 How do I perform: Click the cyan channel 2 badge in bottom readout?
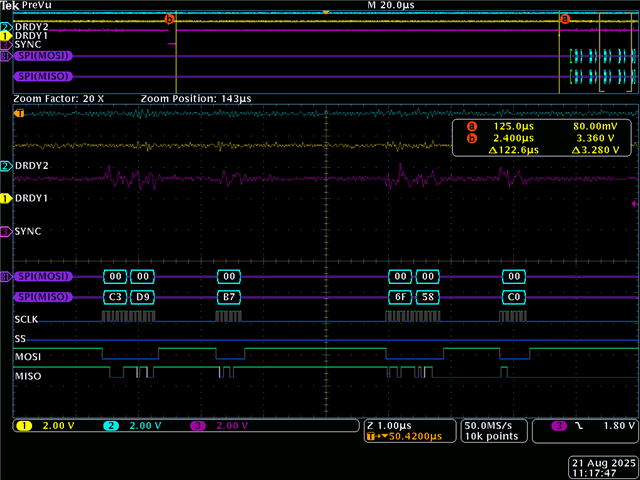click(x=111, y=426)
